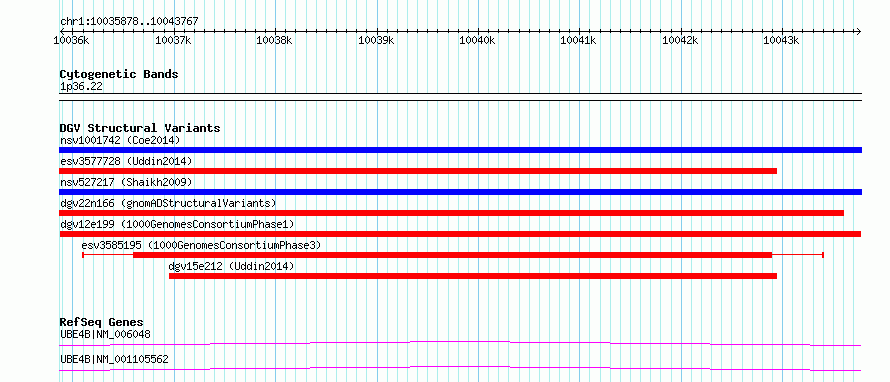890x382 pixels.
Task: Click the esv3585195 Phase3 thick red bar
Action: pos(452,255)
